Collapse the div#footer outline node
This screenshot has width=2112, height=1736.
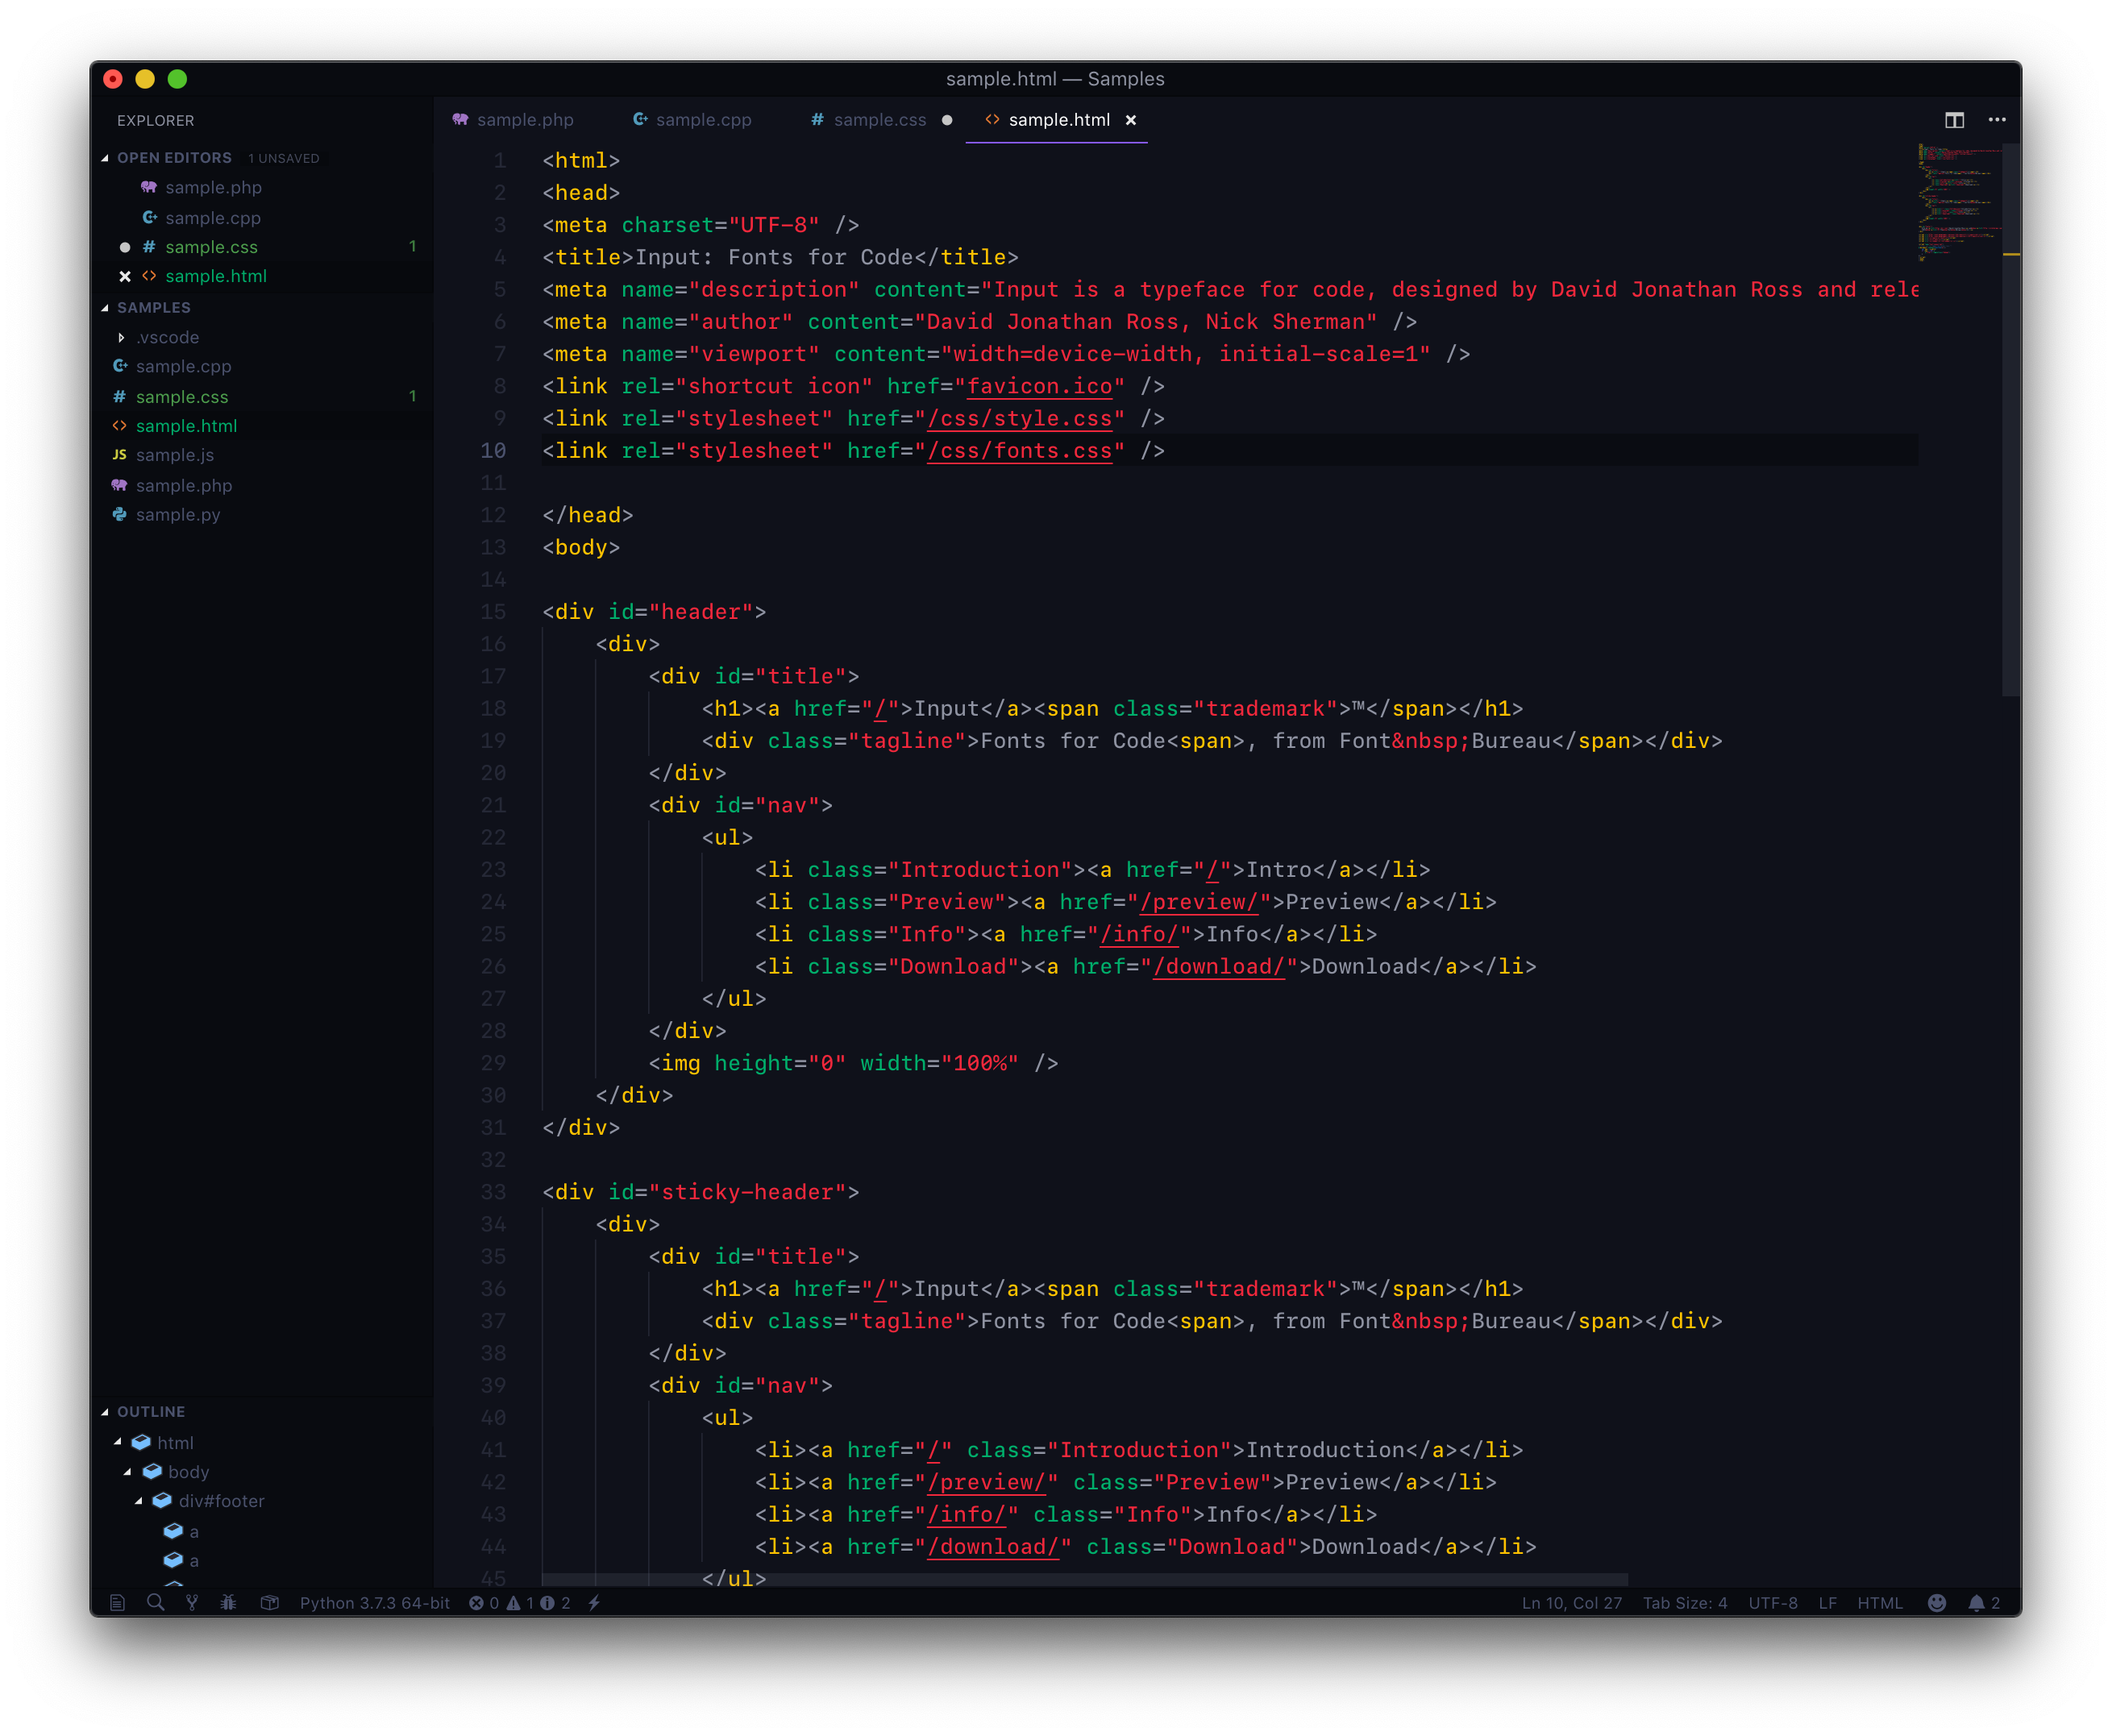(x=139, y=1501)
